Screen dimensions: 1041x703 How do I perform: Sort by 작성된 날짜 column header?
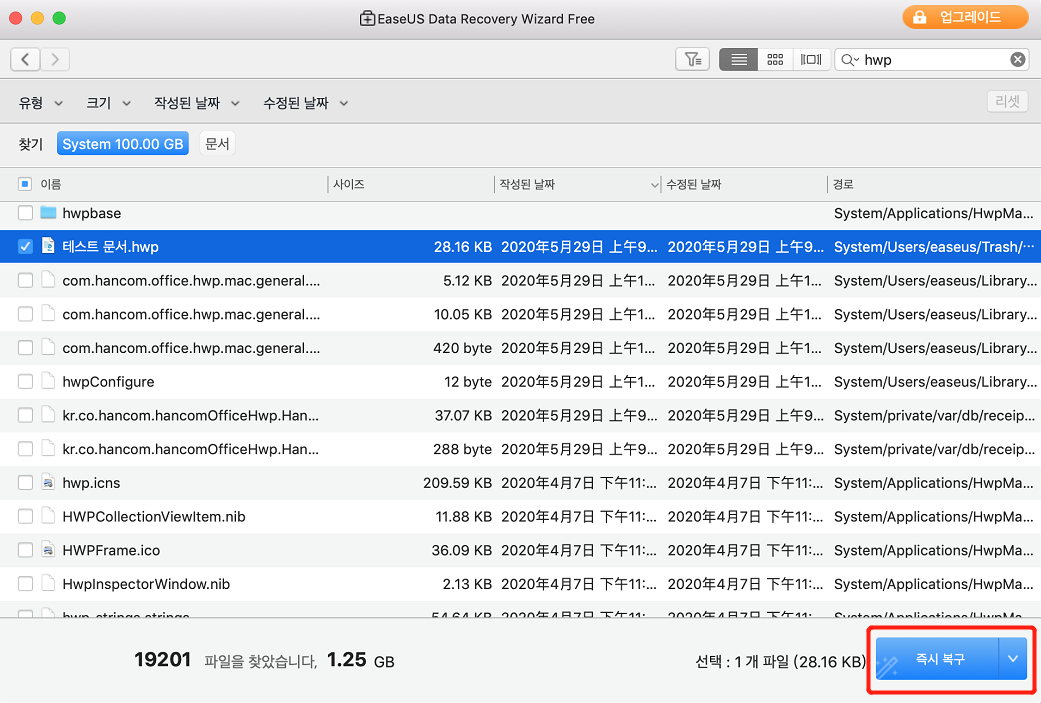click(x=527, y=184)
